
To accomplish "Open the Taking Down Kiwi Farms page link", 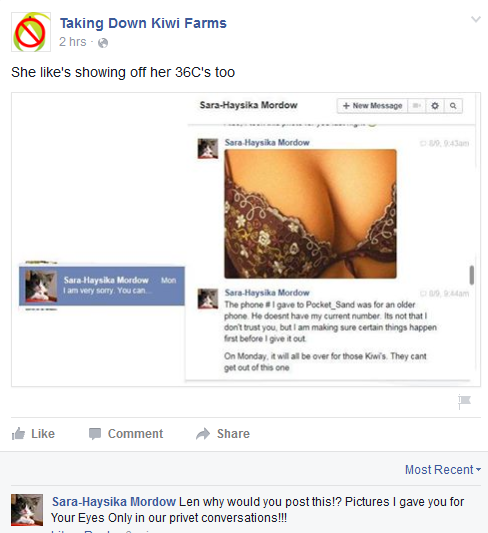I will [143, 23].
